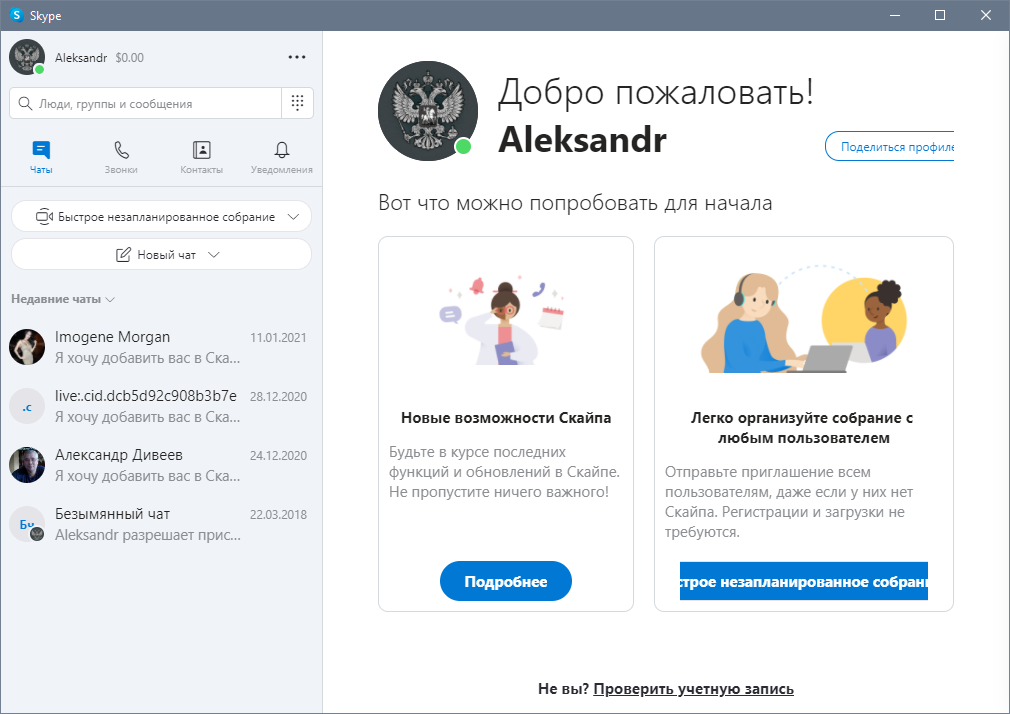The height and width of the screenshot is (714, 1010).
Task: Expand the Новый чат dropdown chevron
Action: [214, 255]
